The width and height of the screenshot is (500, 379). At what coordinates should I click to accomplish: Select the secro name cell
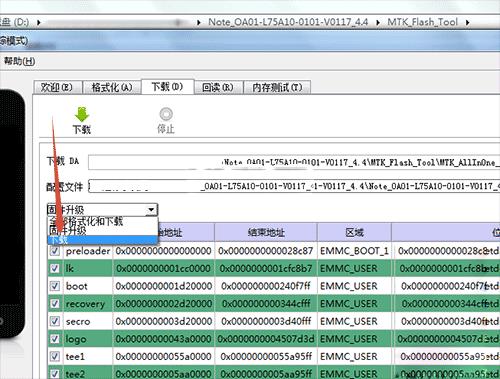pyautogui.click(x=88, y=321)
